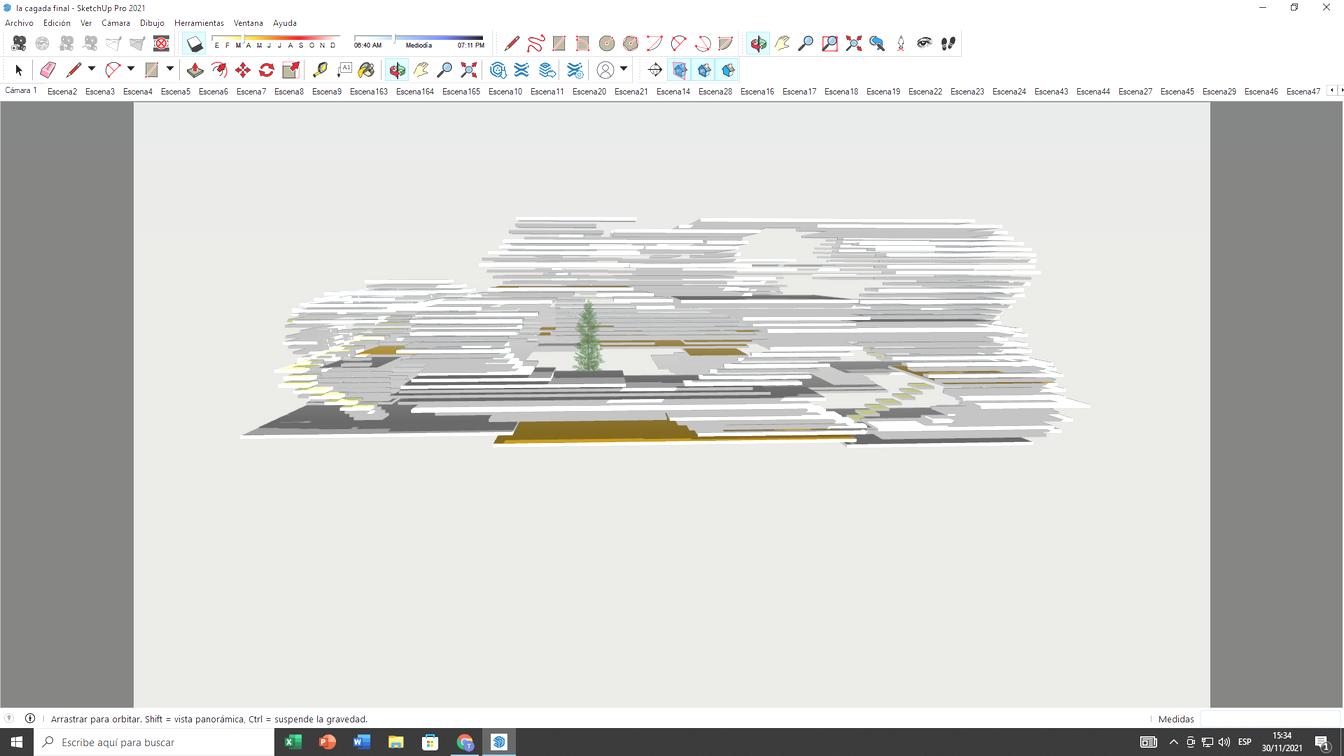
Task: Select the Eraser tool
Action: point(47,70)
